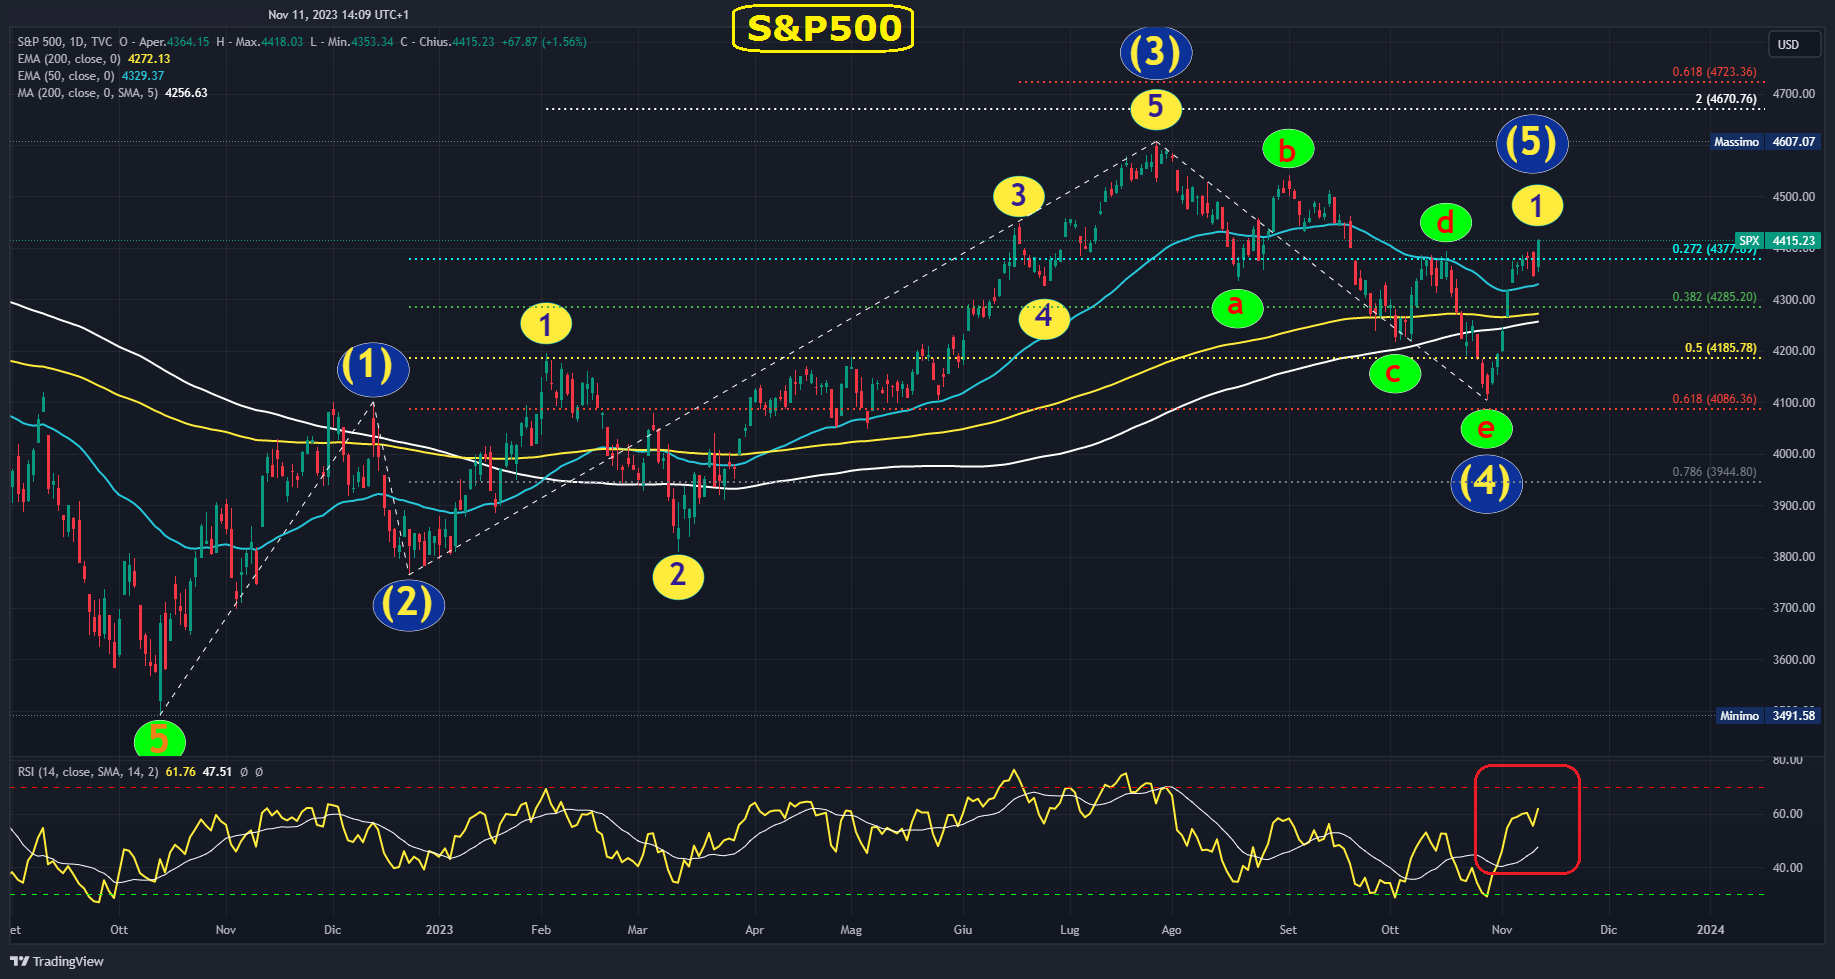Select the blue (4) wave label

click(x=1486, y=484)
